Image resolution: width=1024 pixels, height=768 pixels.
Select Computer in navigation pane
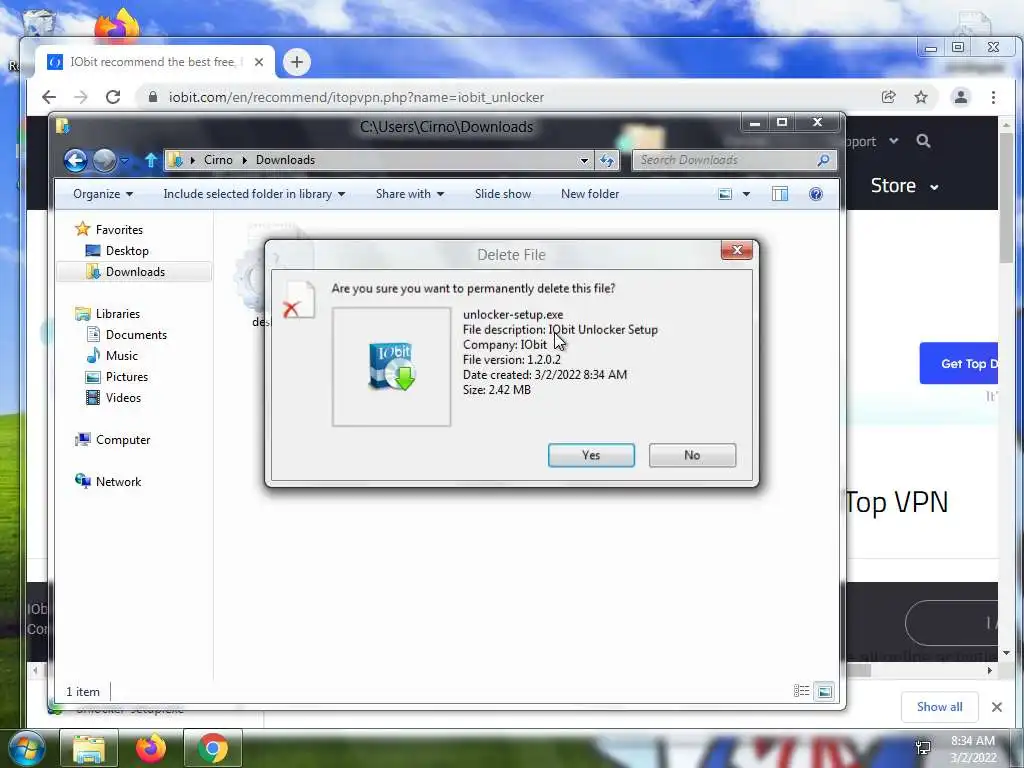coord(123,440)
